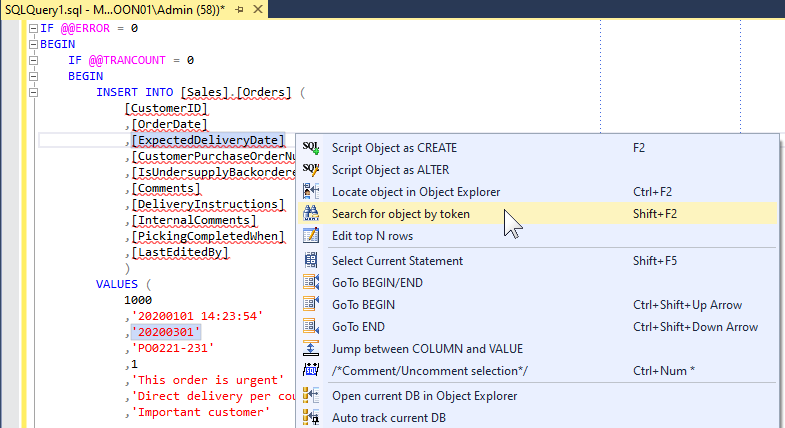785x428 pixels.
Task: Close the SQLQuery1.sql tab
Action: click(258, 10)
